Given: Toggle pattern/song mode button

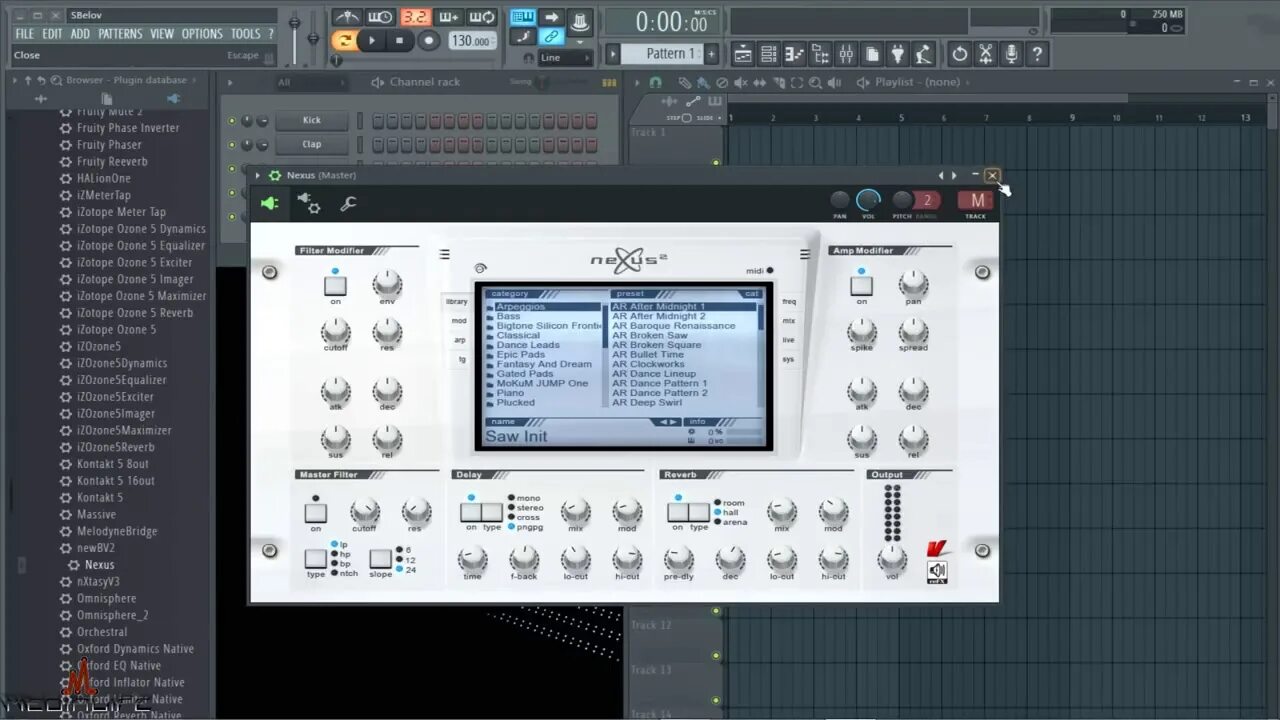Looking at the screenshot, I should coord(344,41).
